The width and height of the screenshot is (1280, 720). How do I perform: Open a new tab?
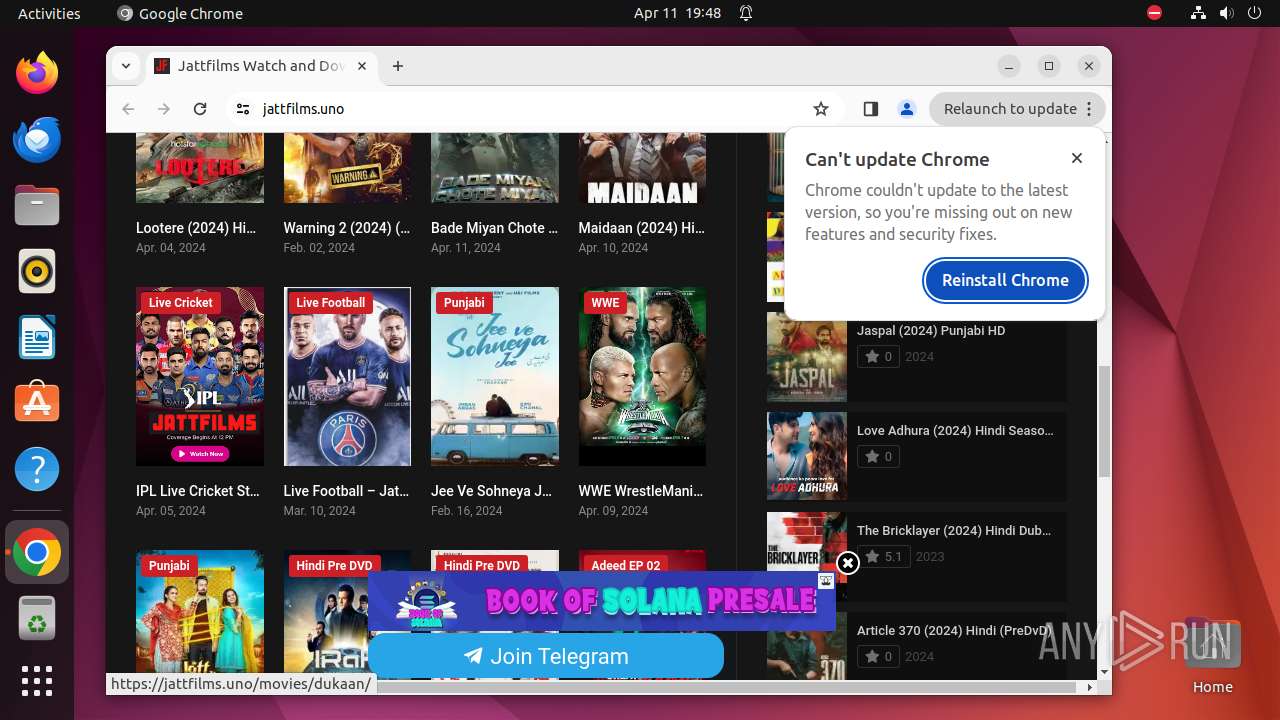coord(398,66)
